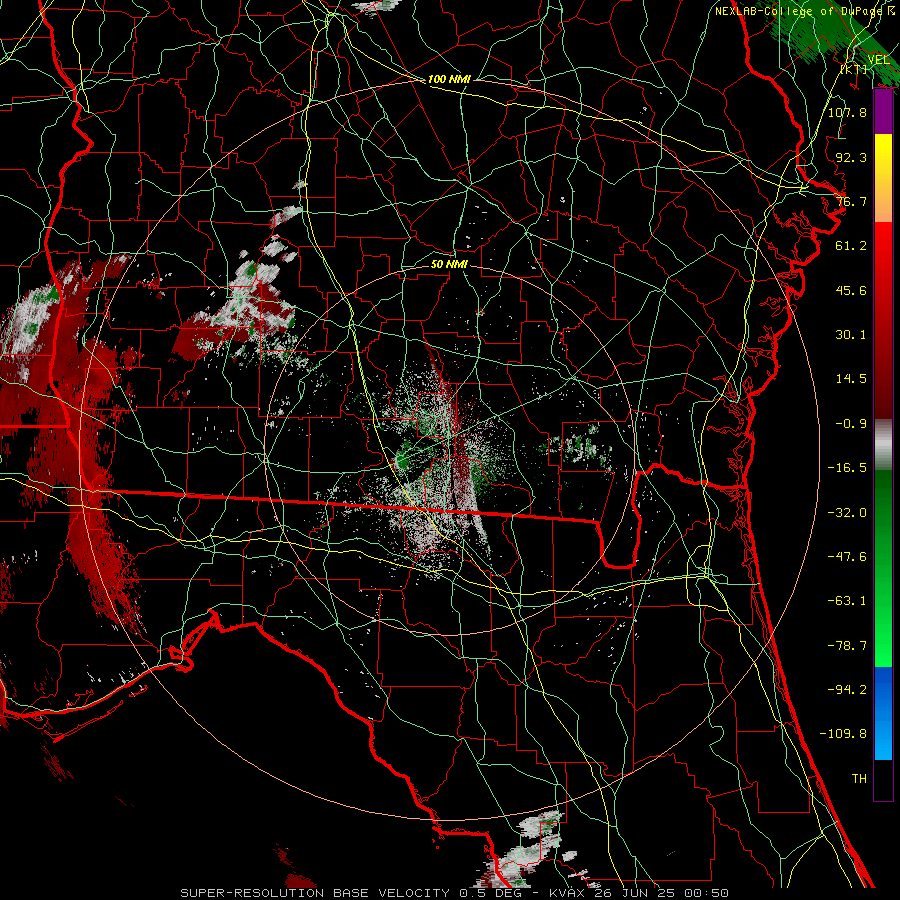Select the -94.2 value on velocity scale
The image size is (900, 900).
(x=847, y=690)
